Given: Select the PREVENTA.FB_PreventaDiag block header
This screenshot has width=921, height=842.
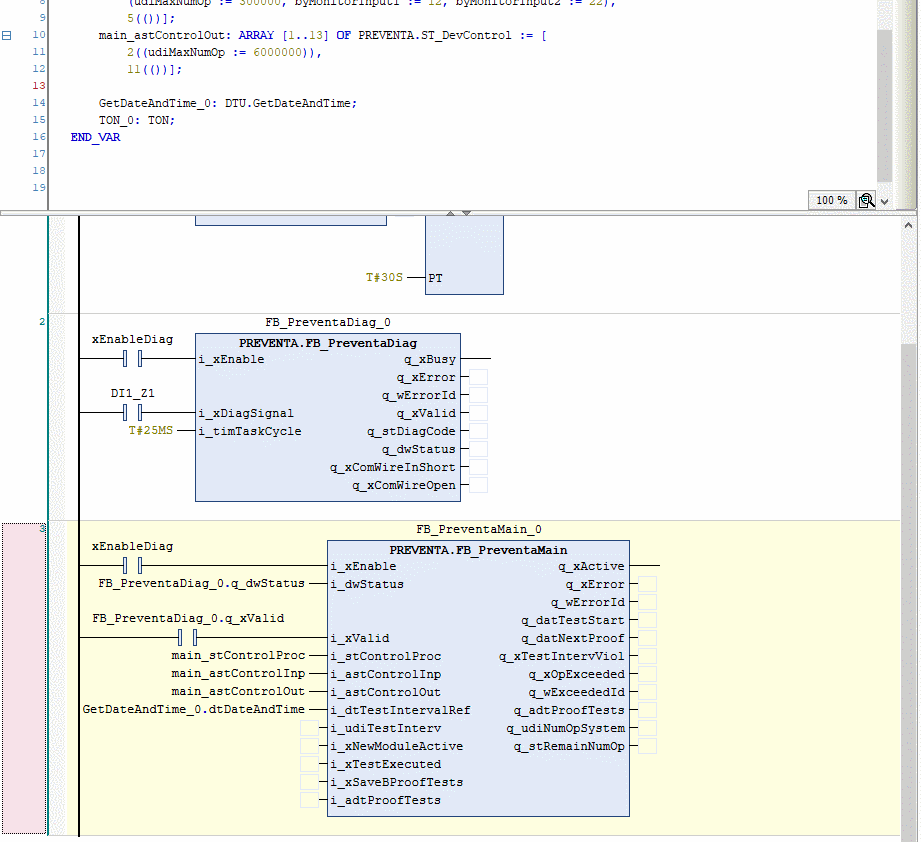Looking at the screenshot, I should pyautogui.click(x=328, y=342).
